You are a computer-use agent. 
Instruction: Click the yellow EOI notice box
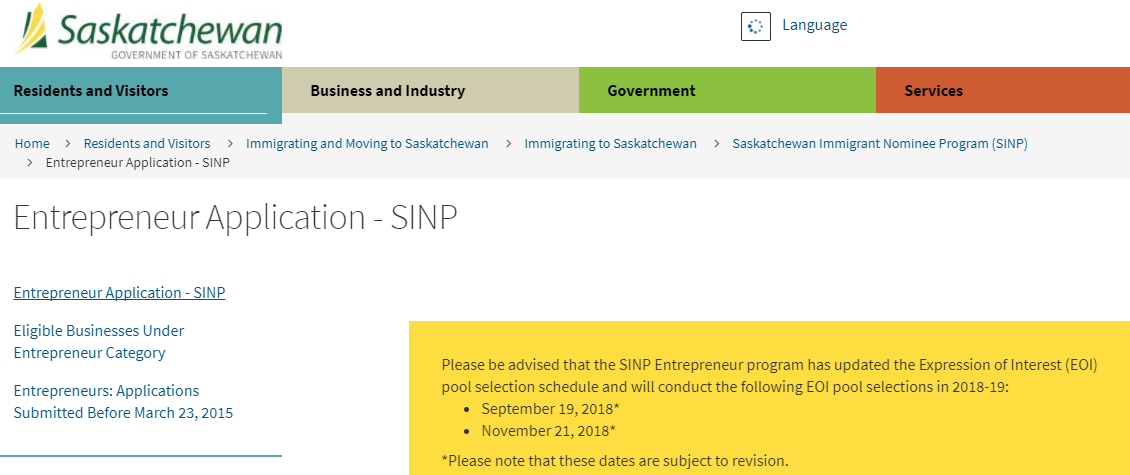(769, 398)
